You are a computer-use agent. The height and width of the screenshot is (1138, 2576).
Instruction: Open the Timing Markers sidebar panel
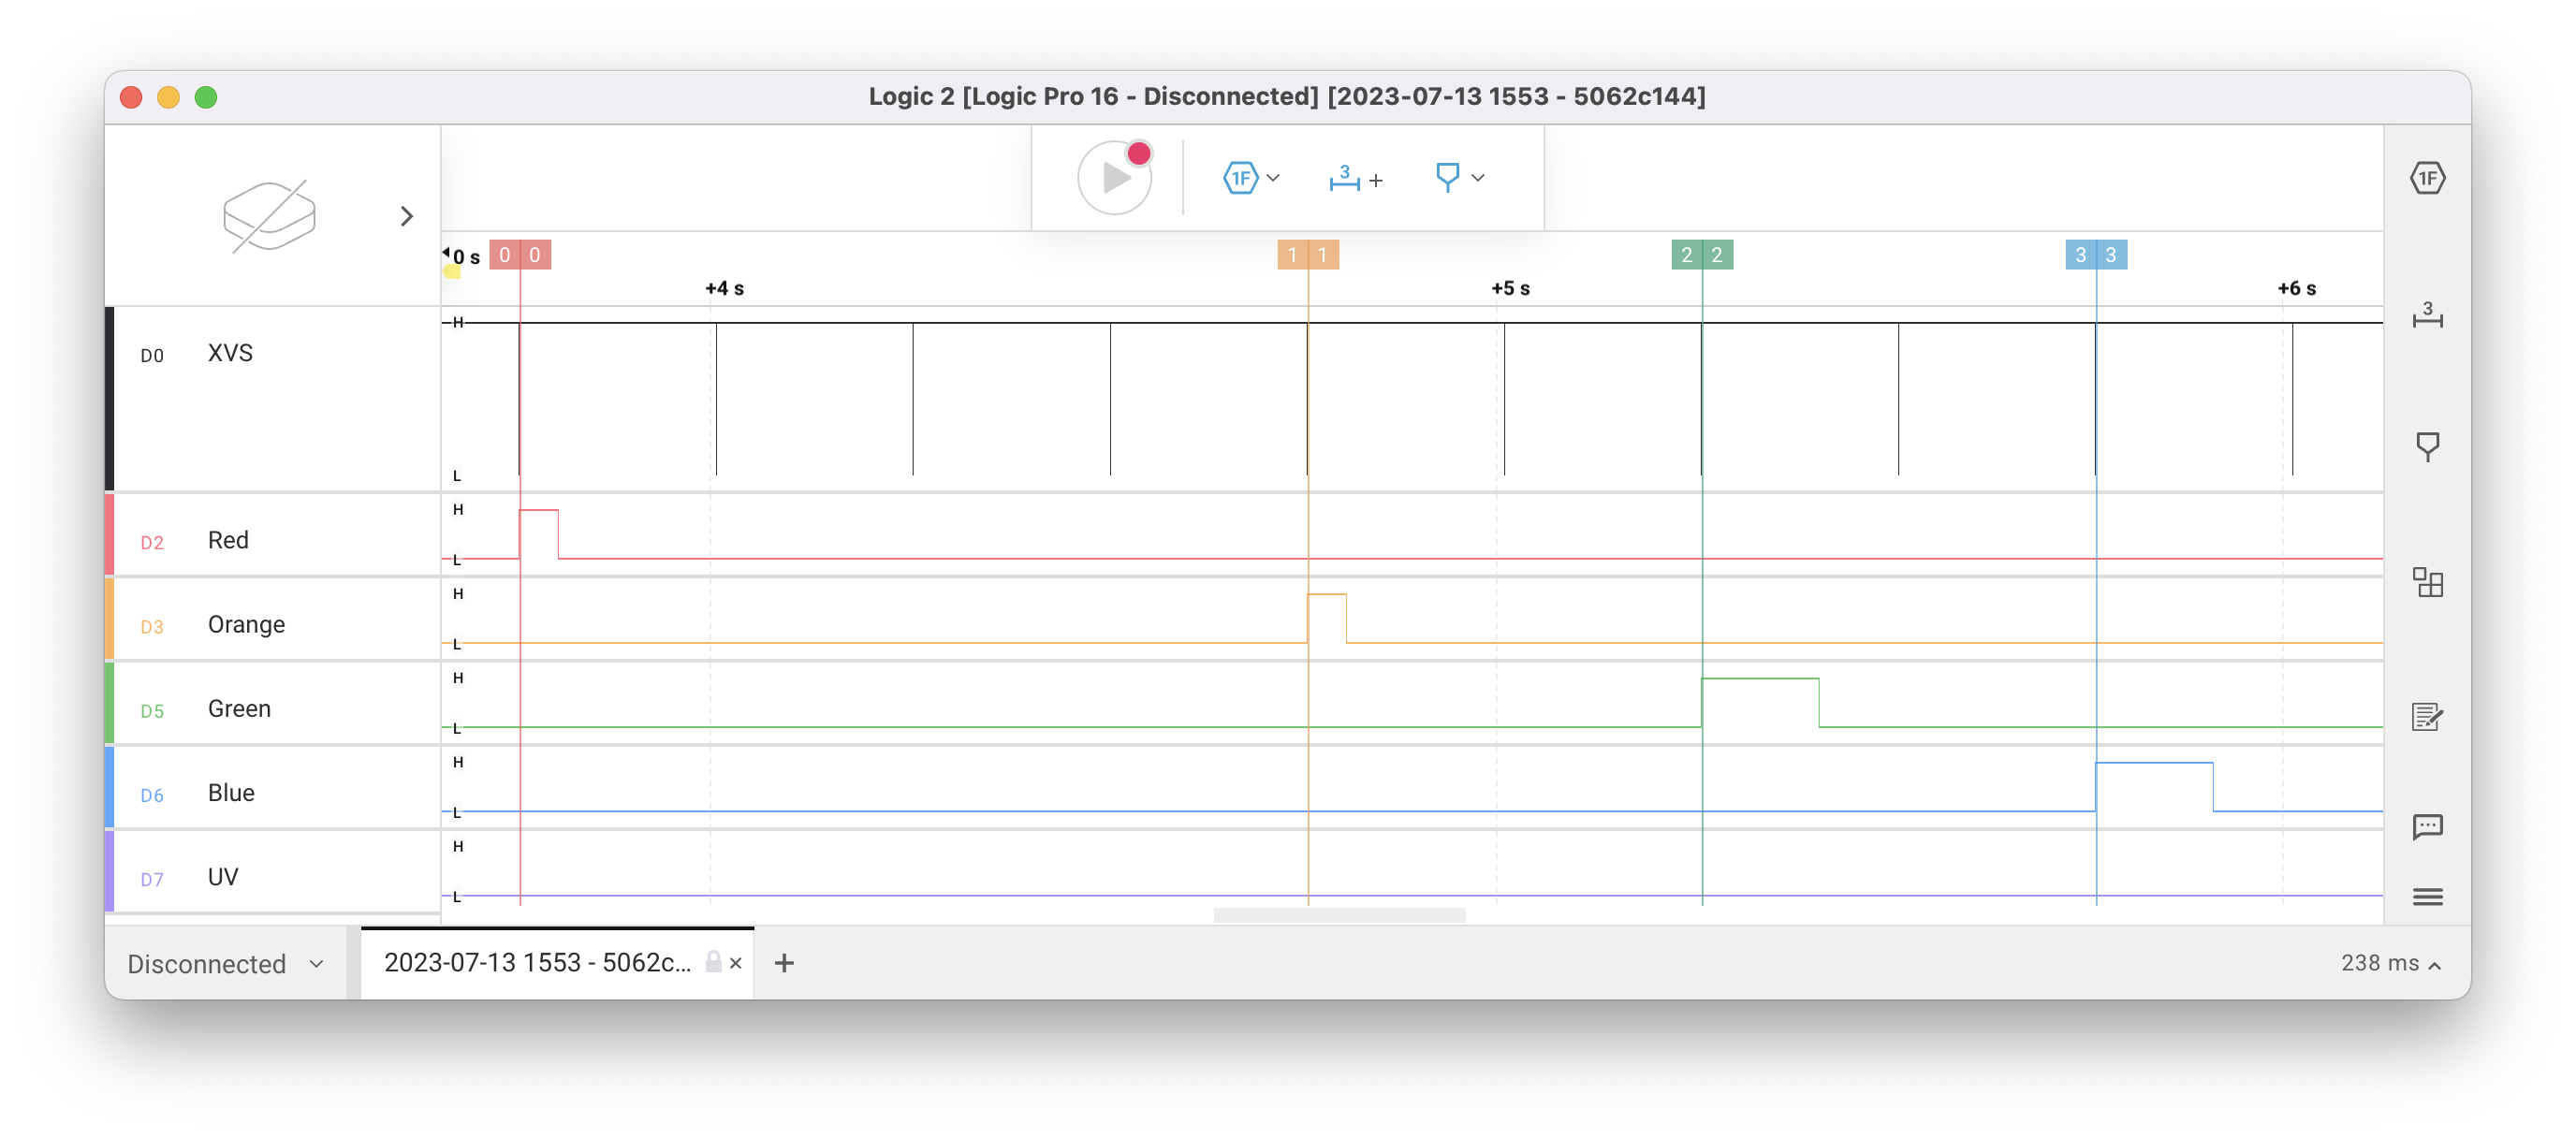[x=2427, y=446]
